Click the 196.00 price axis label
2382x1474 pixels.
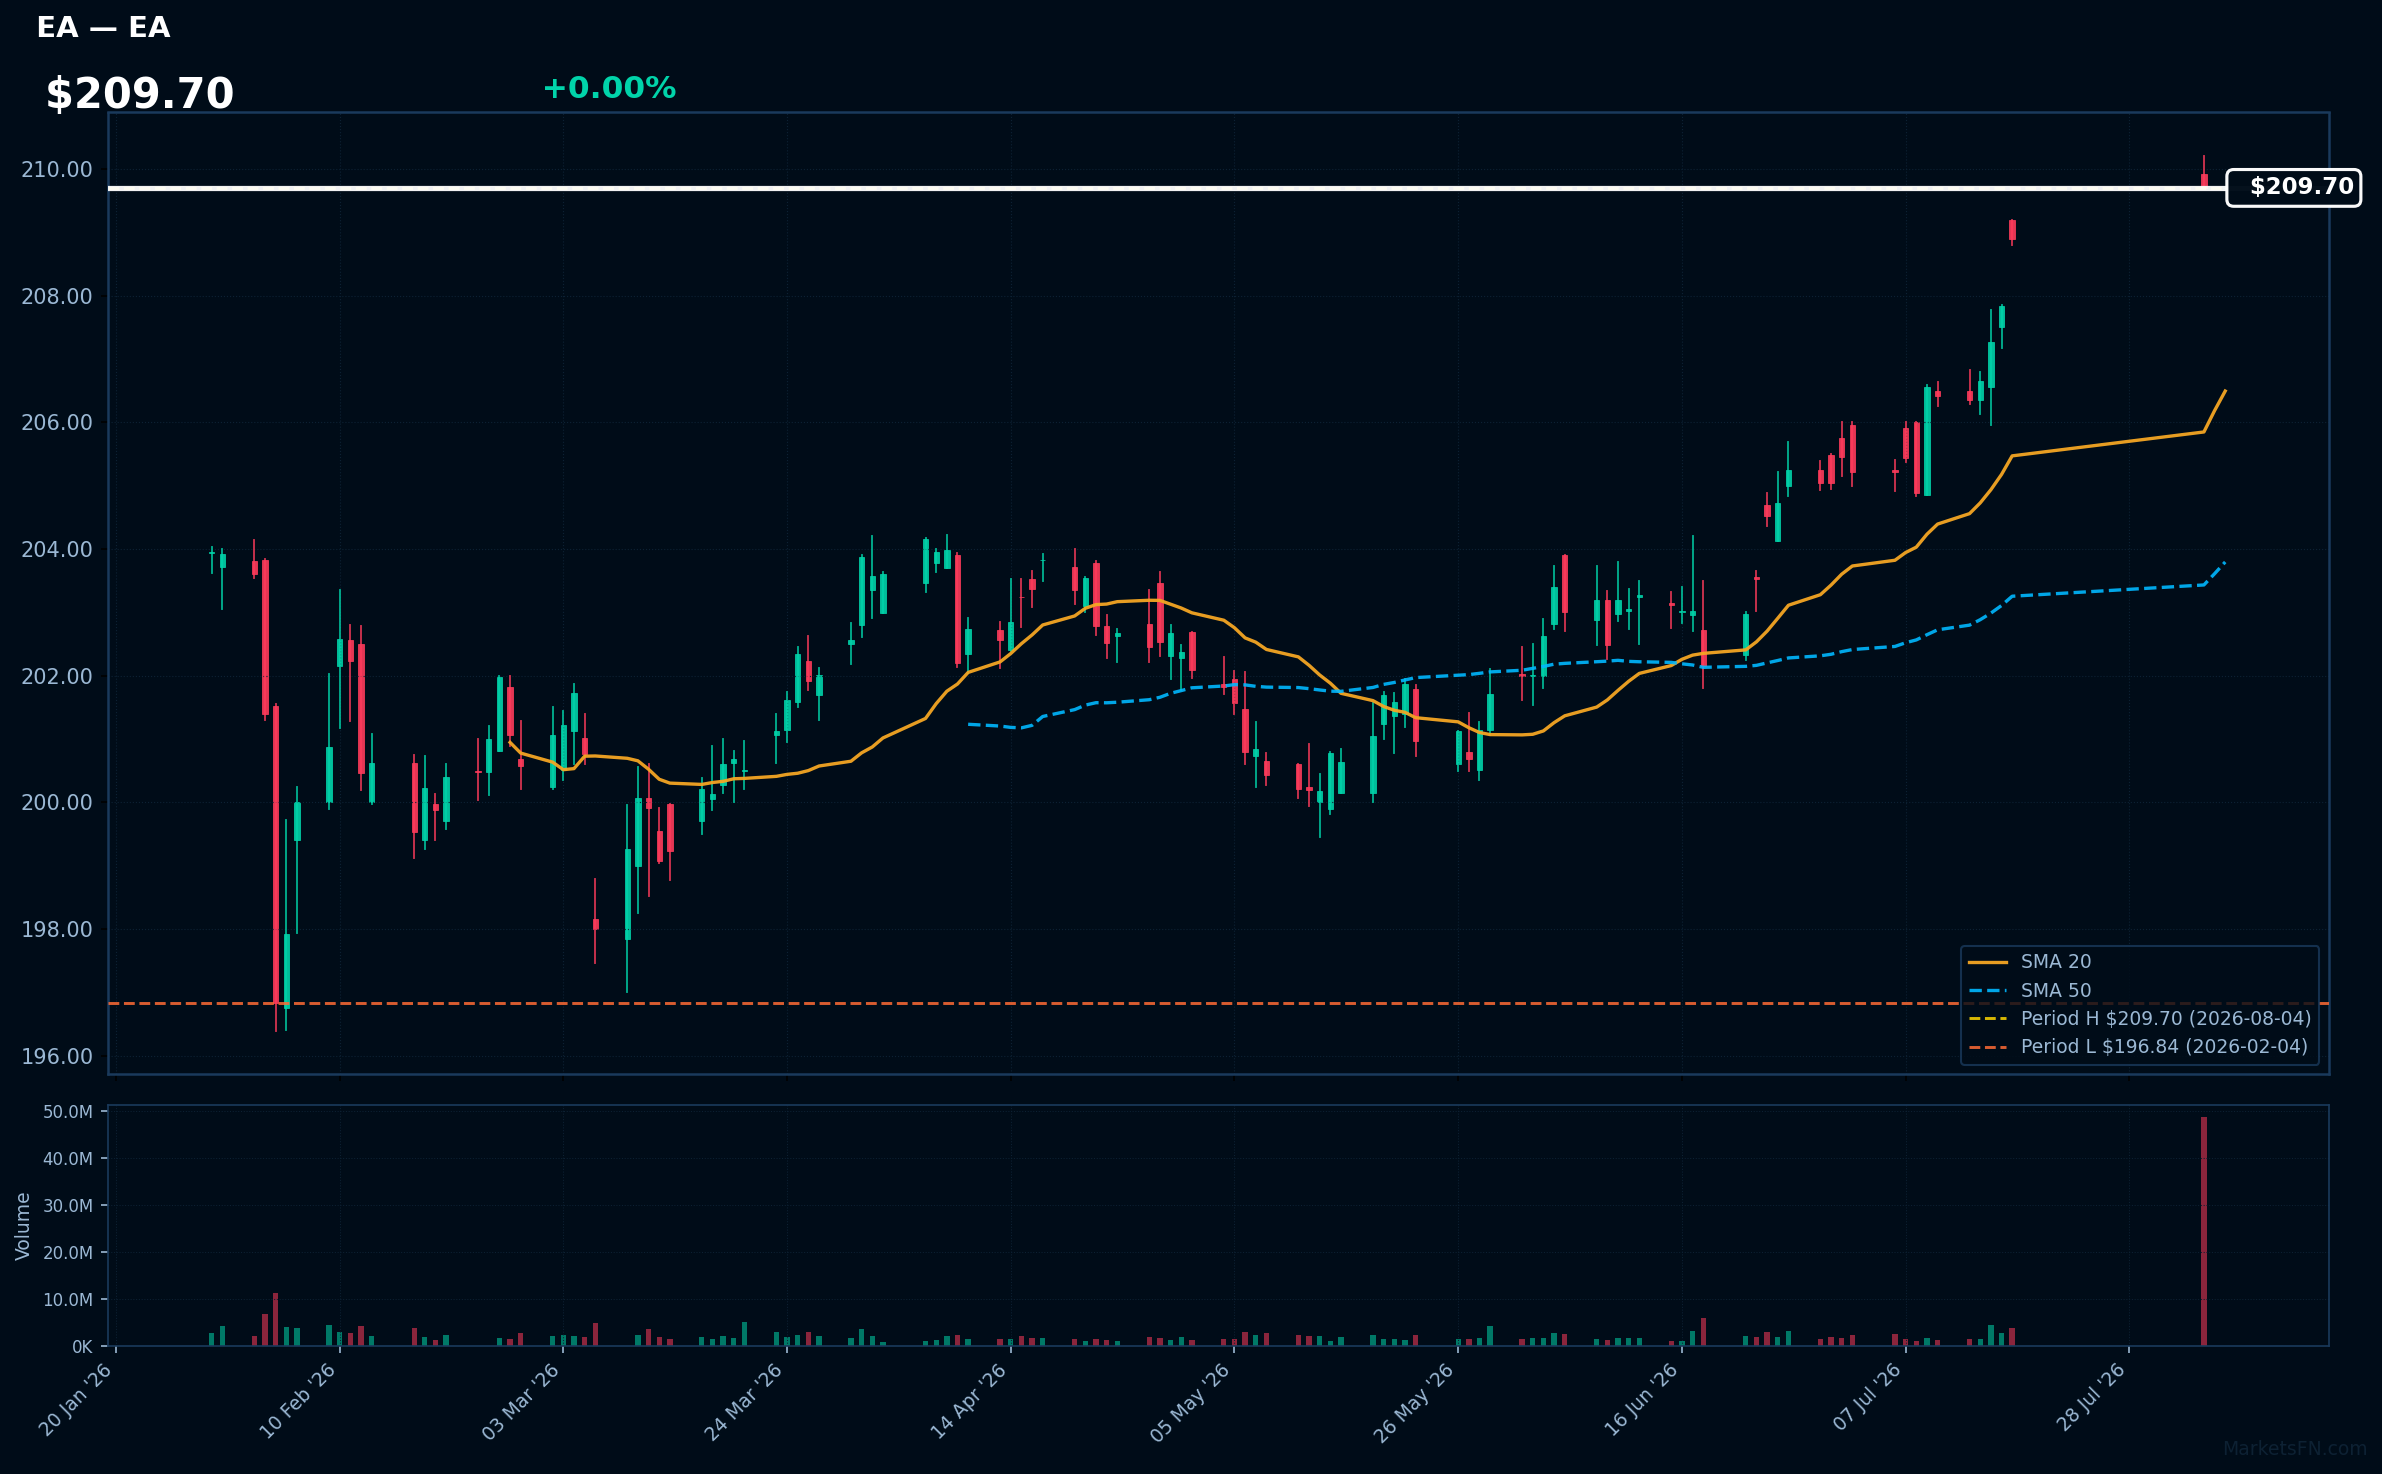pyautogui.click(x=57, y=1057)
